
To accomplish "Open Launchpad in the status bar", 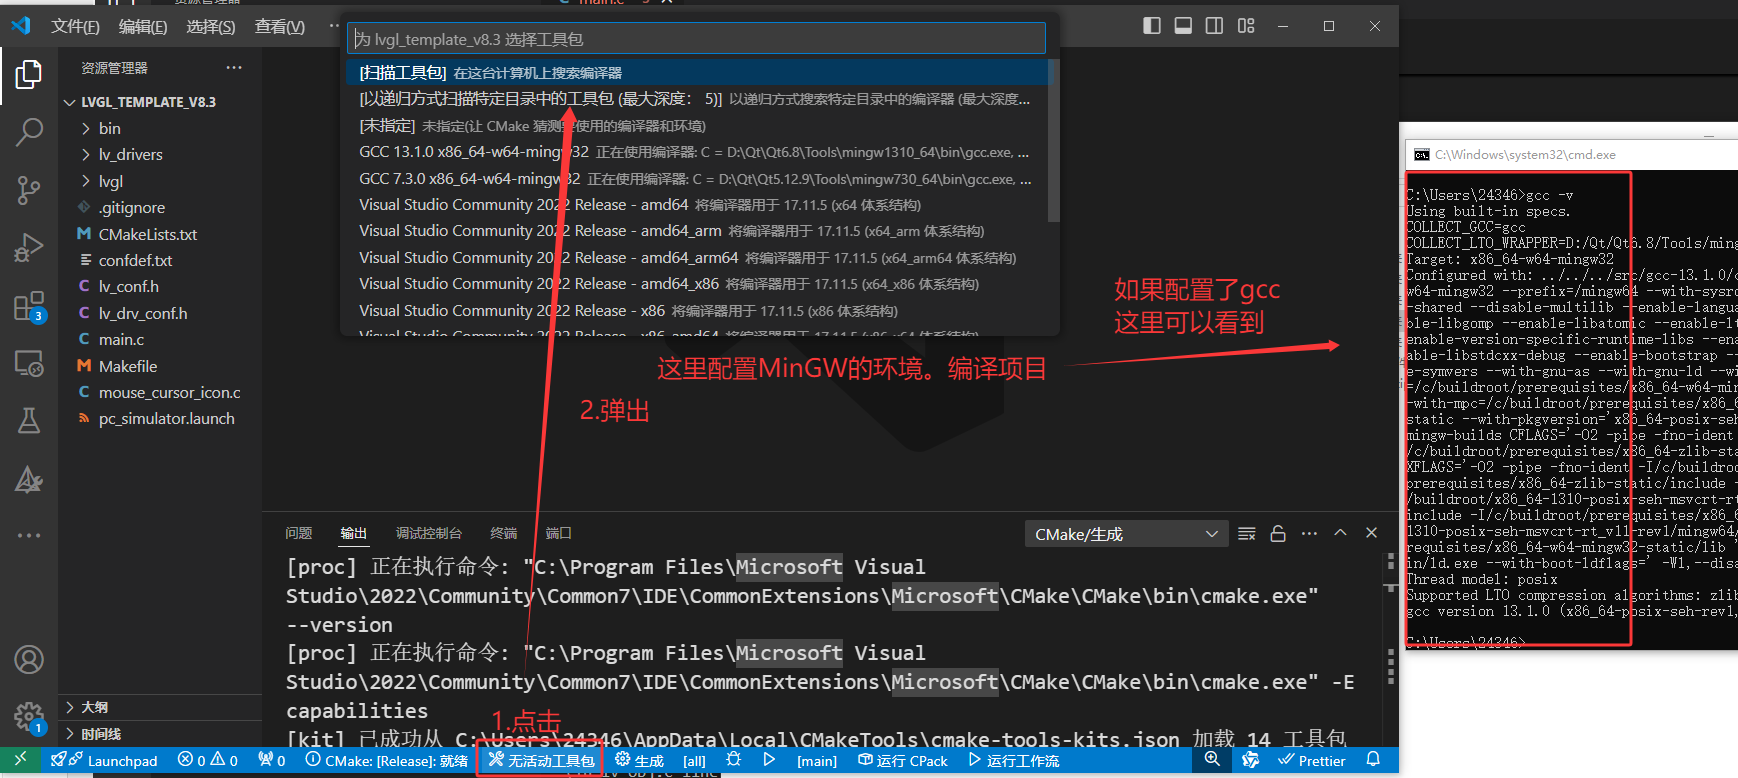I will click(105, 760).
